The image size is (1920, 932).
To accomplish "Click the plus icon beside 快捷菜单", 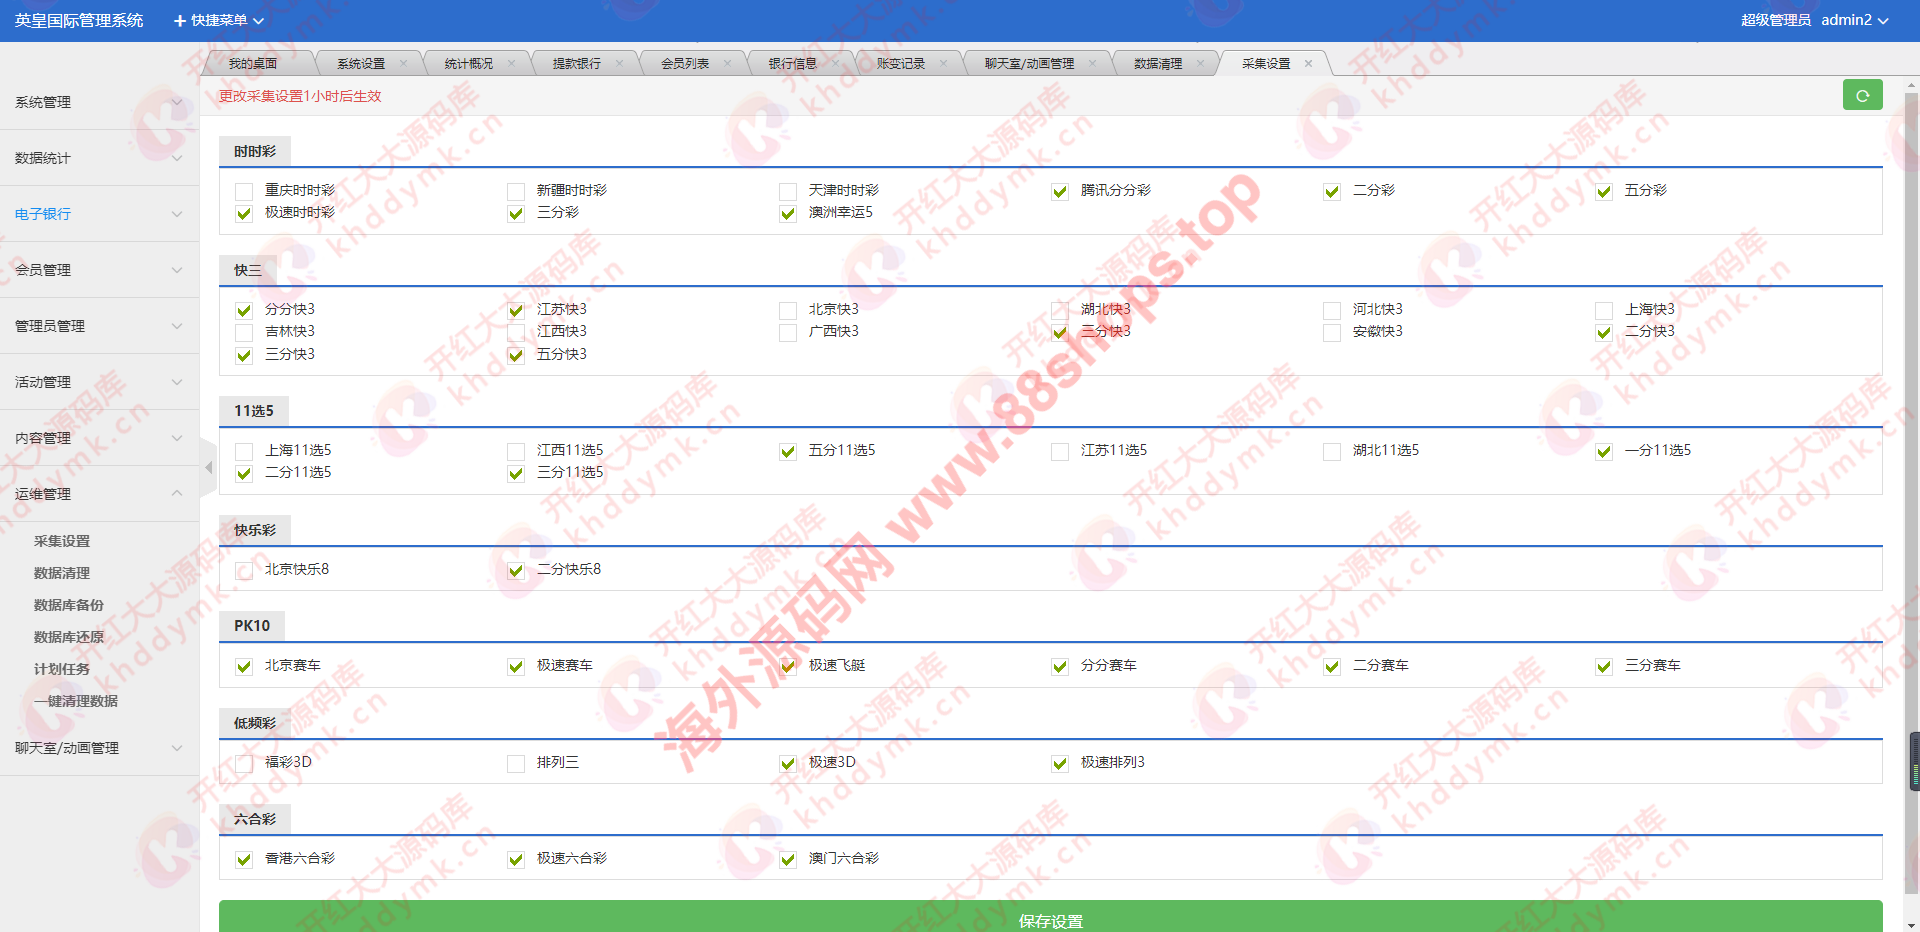I will [x=180, y=21].
